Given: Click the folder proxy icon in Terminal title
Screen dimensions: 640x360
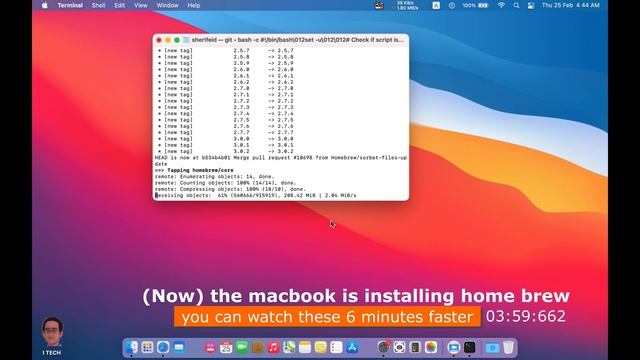Looking at the screenshot, I should pyautogui.click(x=187, y=40).
